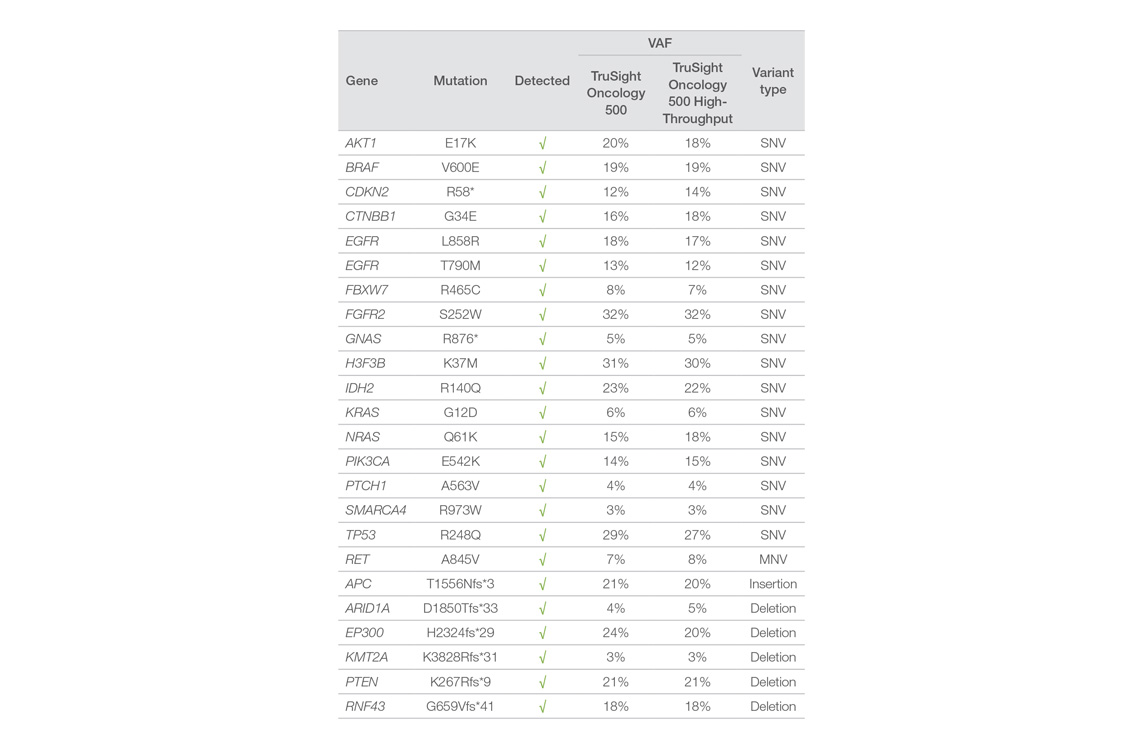
Task: Click the checkmark in the SMARCA4 row
Action: tap(542, 511)
